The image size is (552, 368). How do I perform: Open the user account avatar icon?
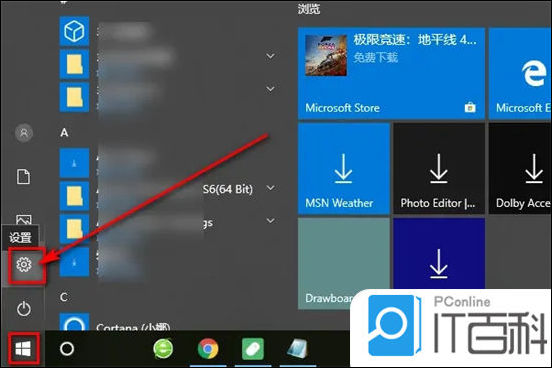(x=24, y=133)
